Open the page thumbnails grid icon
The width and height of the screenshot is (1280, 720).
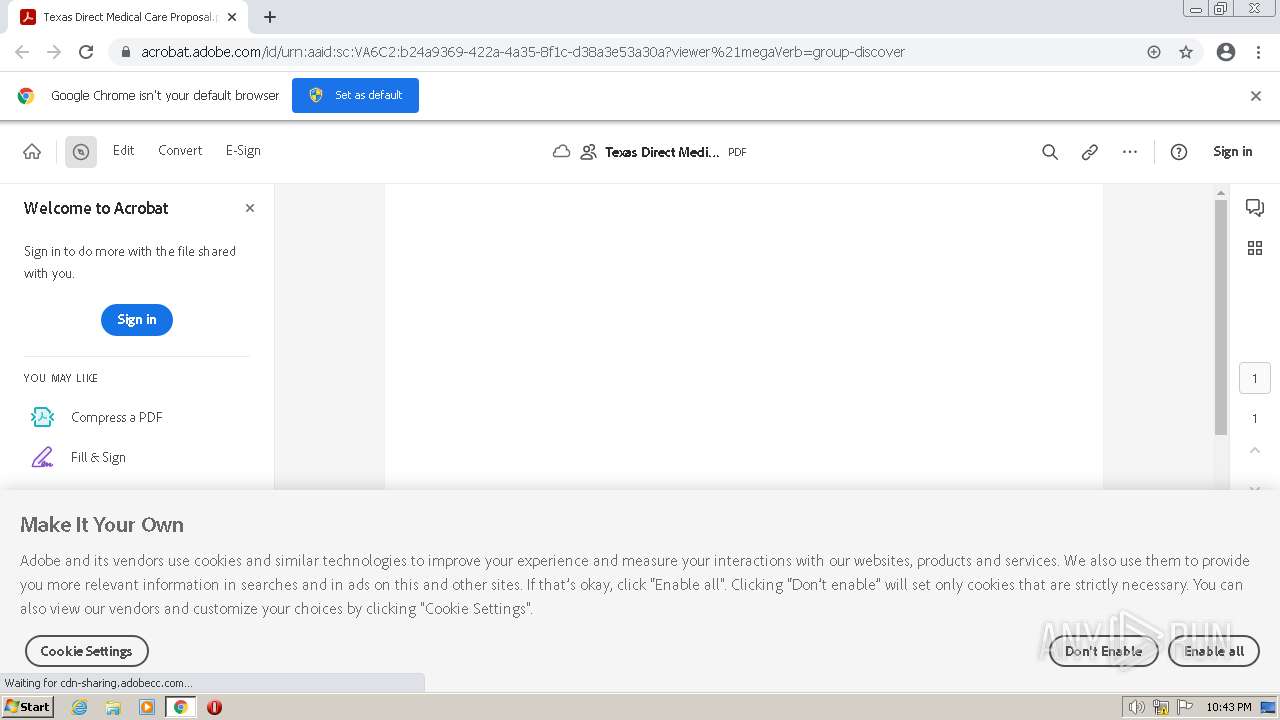[x=1255, y=248]
